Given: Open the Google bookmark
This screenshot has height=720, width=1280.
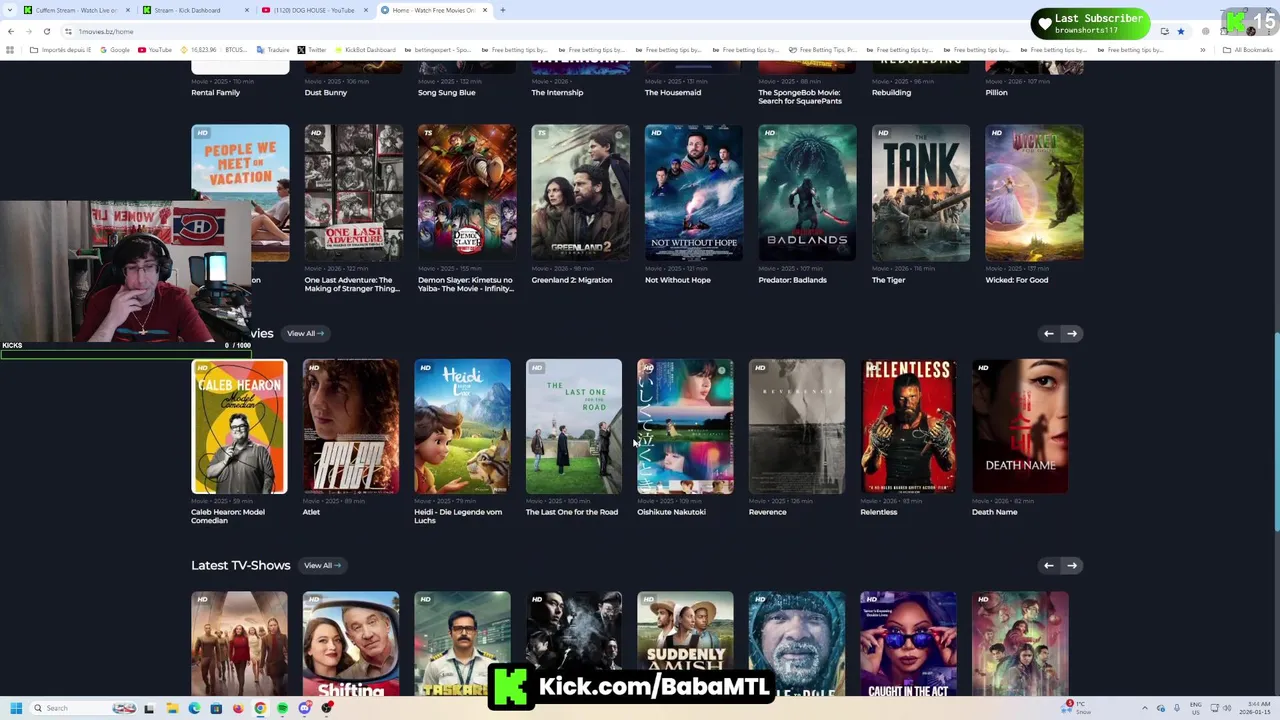Looking at the screenshot, I should tap(115, 50).
